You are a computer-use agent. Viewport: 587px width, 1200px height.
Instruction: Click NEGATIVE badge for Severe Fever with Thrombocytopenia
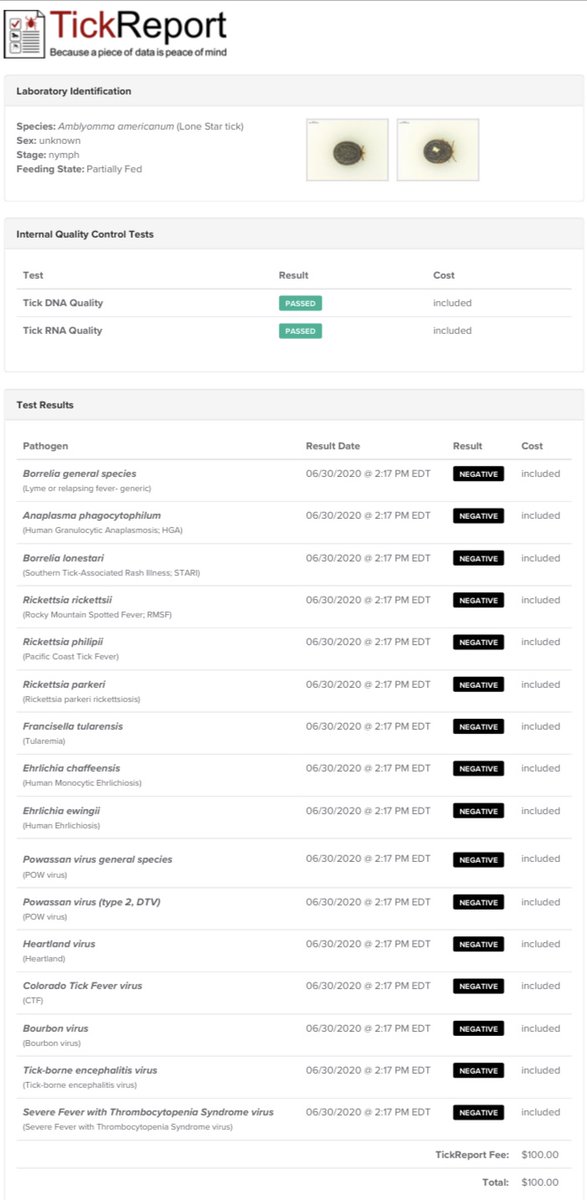(478, 1113)
